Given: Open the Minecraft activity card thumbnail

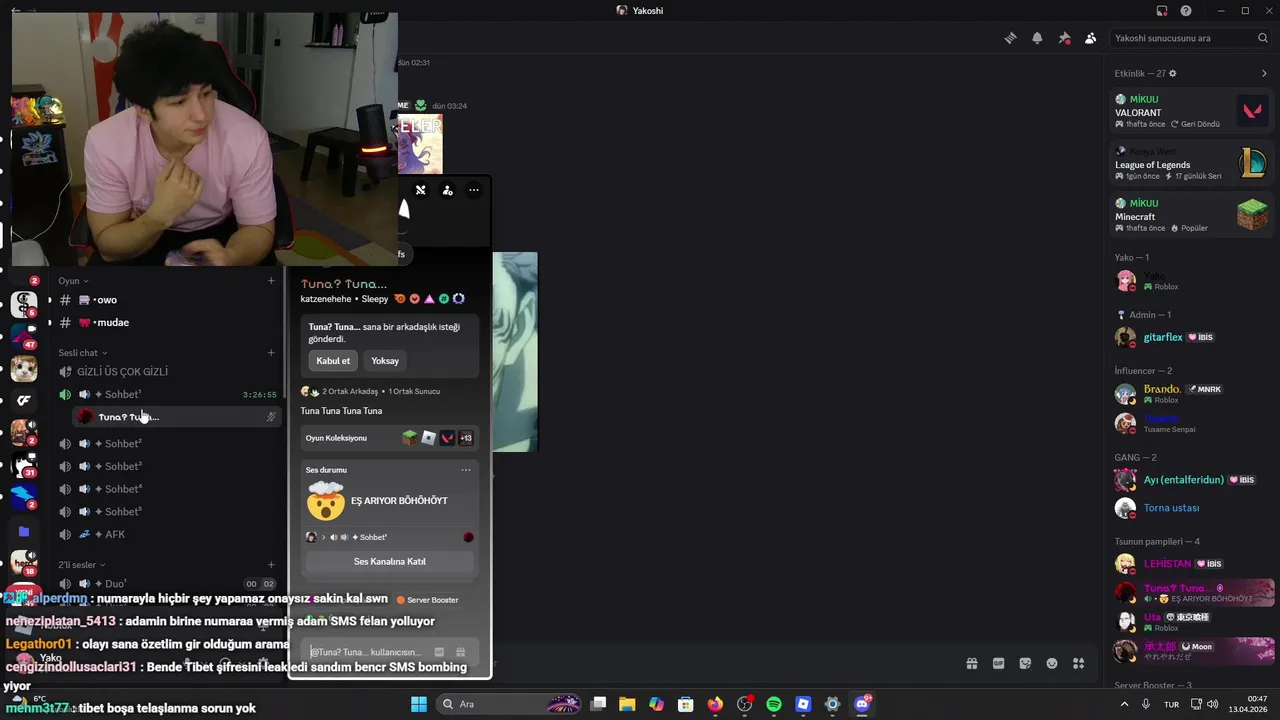Looking at the screenshot, I should 1252,215.
